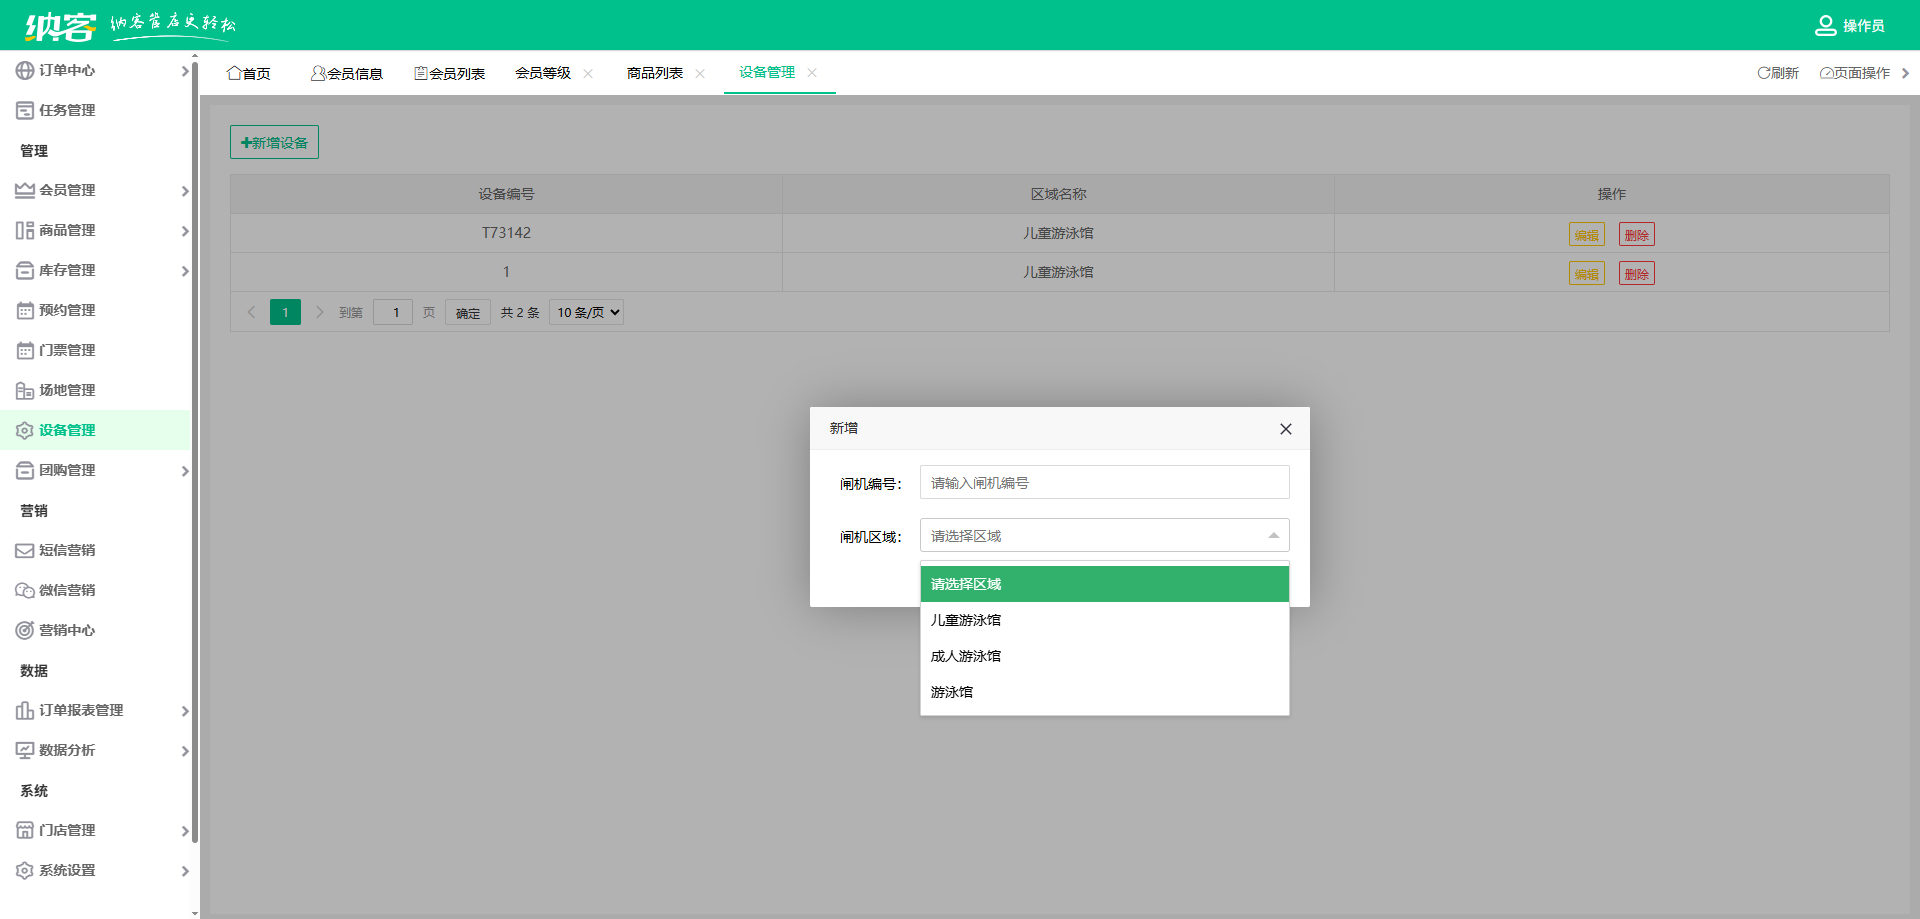Switch to the 商品列表 tab
This screenshot has width=1920, height=919.
click(x=655, y=73)
